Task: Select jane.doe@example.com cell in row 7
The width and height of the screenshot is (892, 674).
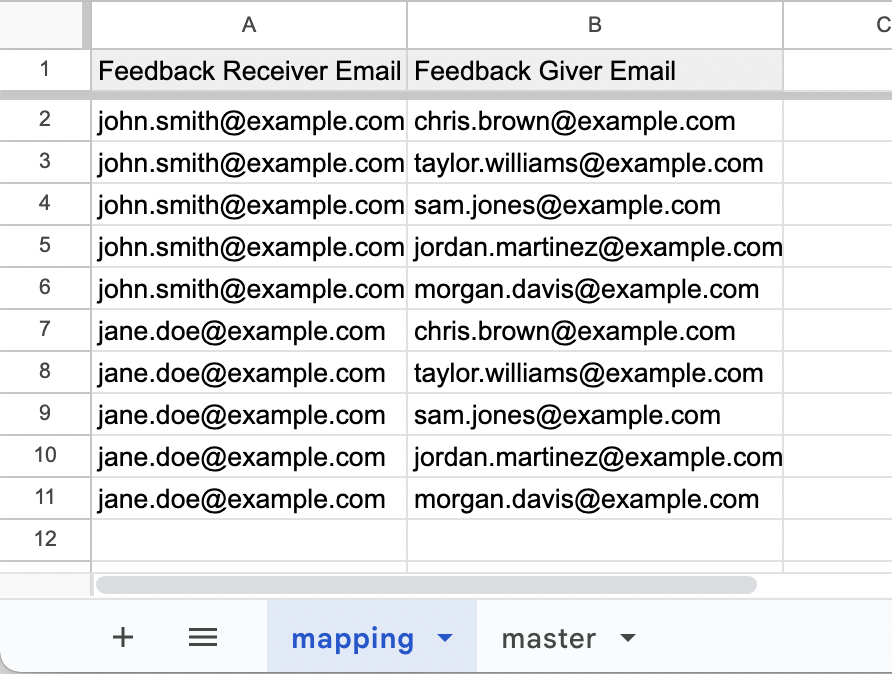Action: 249,332
